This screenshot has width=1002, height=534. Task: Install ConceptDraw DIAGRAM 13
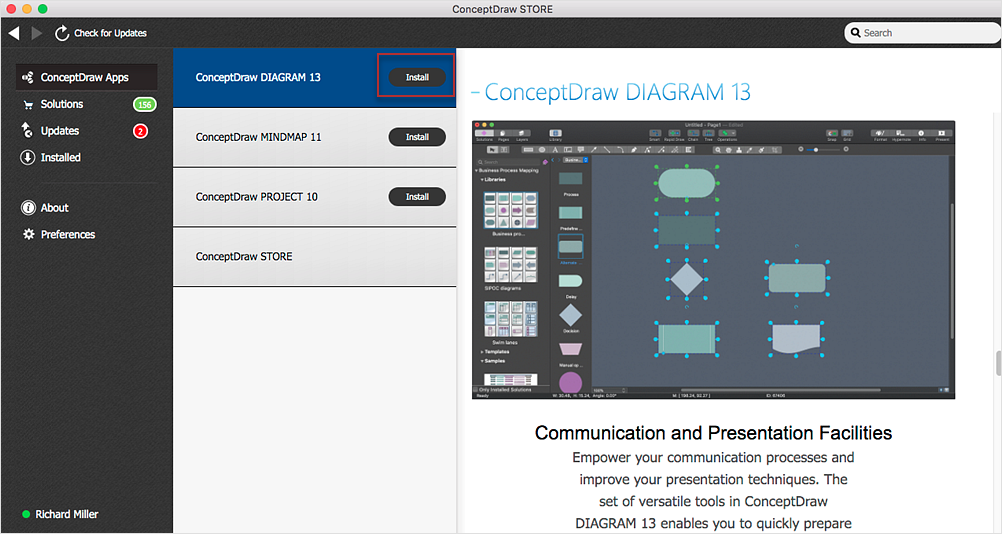(417, 77)
